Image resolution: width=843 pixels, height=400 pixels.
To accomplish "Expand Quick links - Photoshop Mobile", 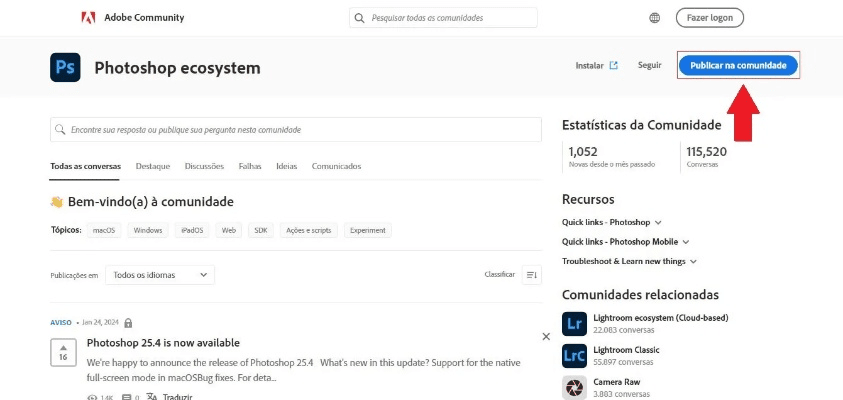I will (626, 242).
